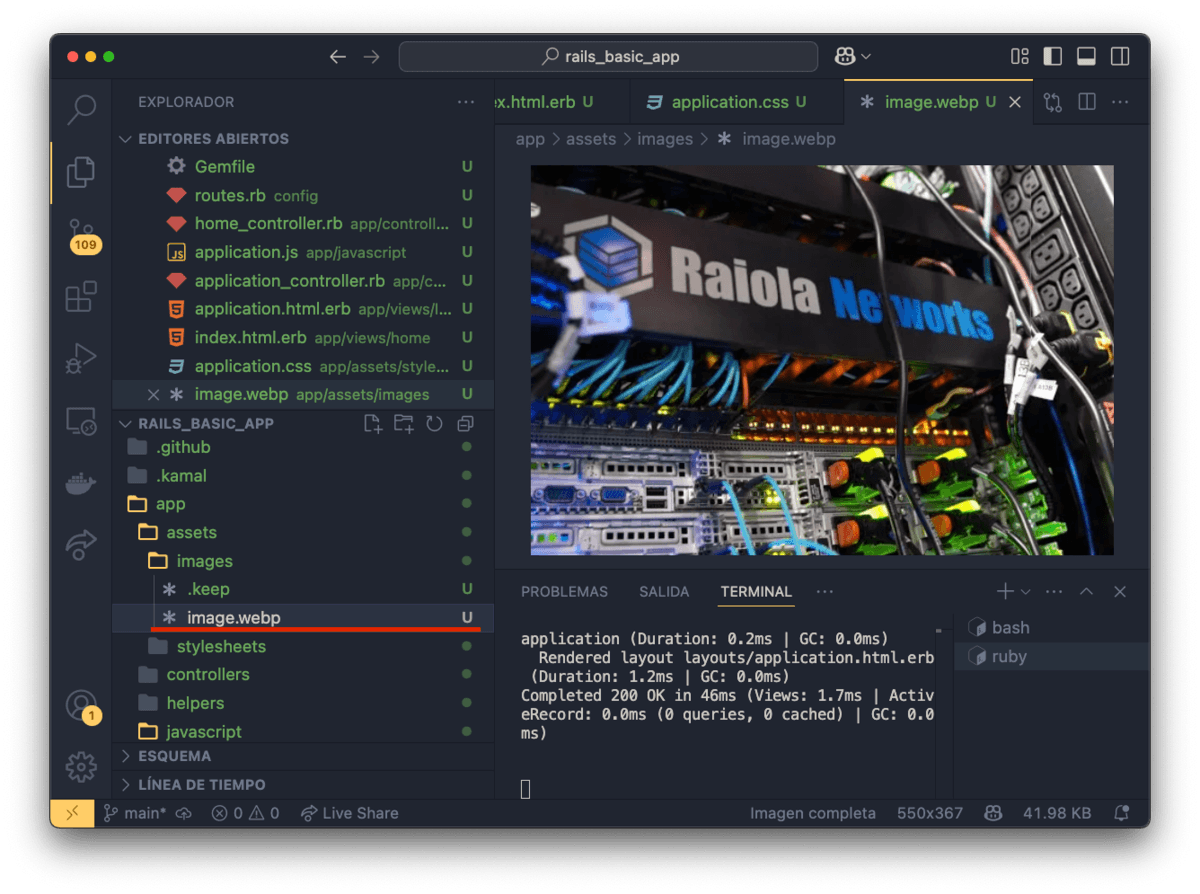Viewport: 1200px width, 894px height.
Task: Split the editor to the right
Action: (1087, 102)
